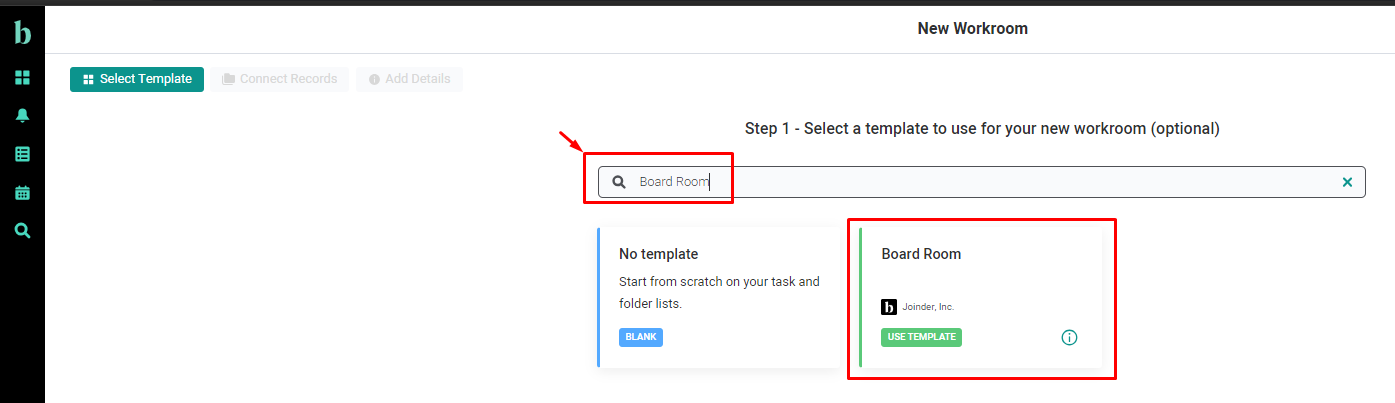The height and width of the screenshot is (403, 1395).
Task: Open the table list icon in sidebar
Action: click(22, 154)
